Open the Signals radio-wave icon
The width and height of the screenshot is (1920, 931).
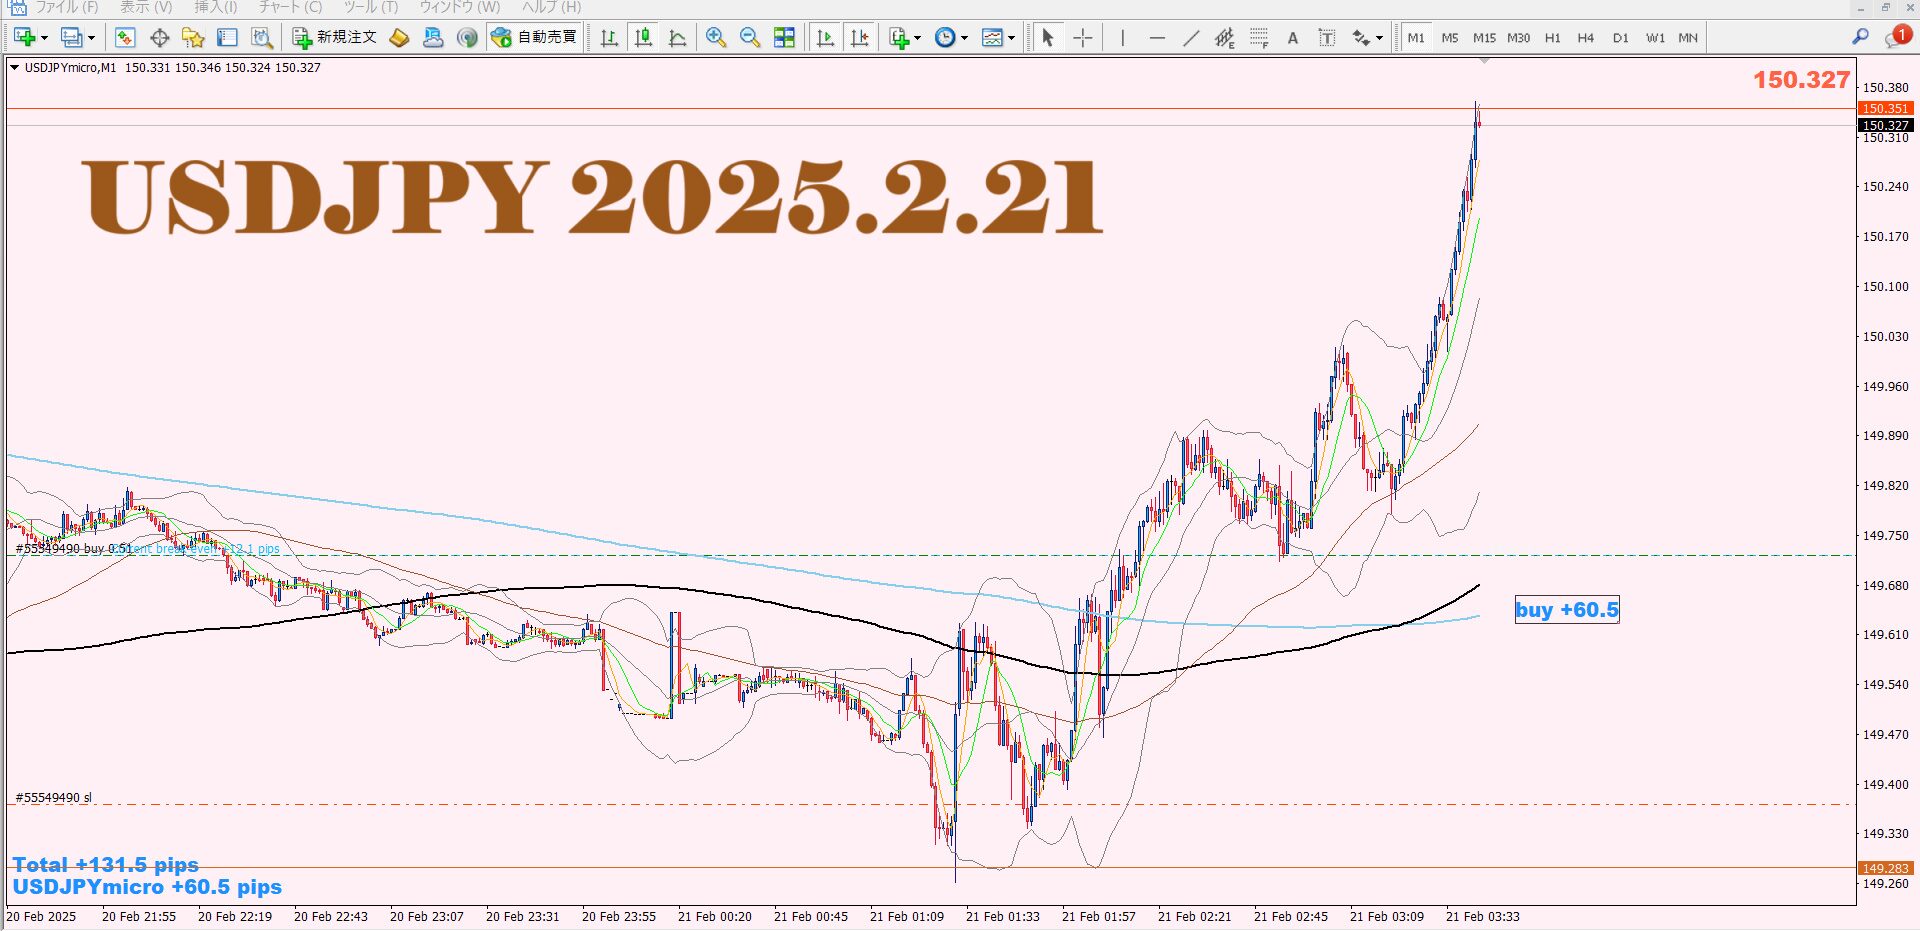(x=467, y=38)
